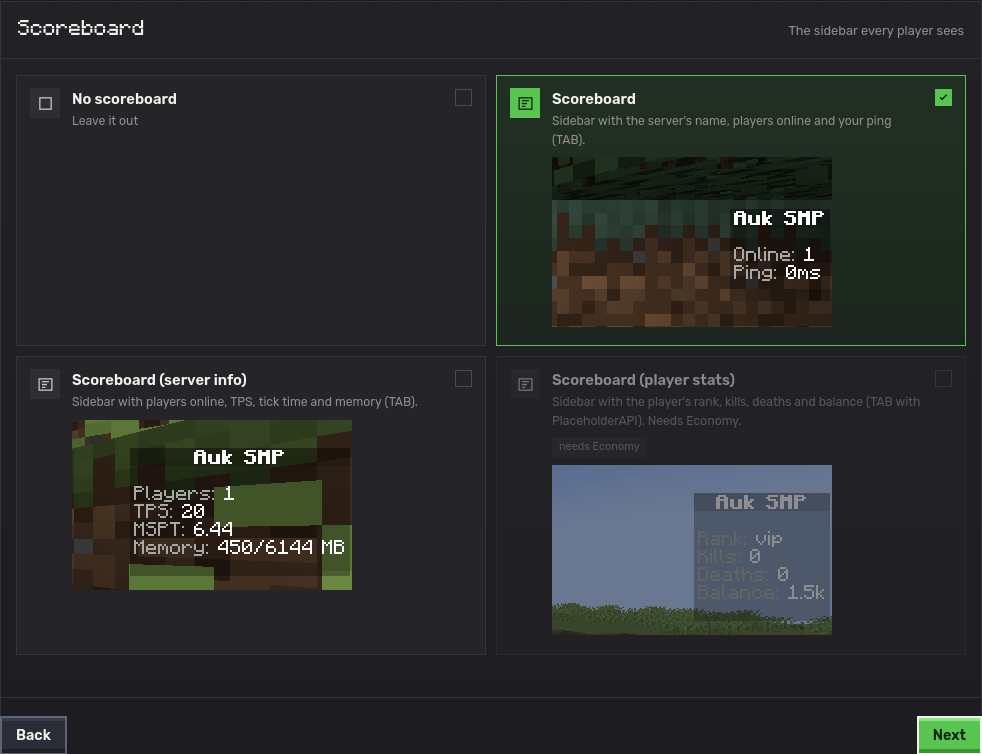Click the Scoreboard (server info) icon
982x754 pixels.
click(x=45, y=385)
